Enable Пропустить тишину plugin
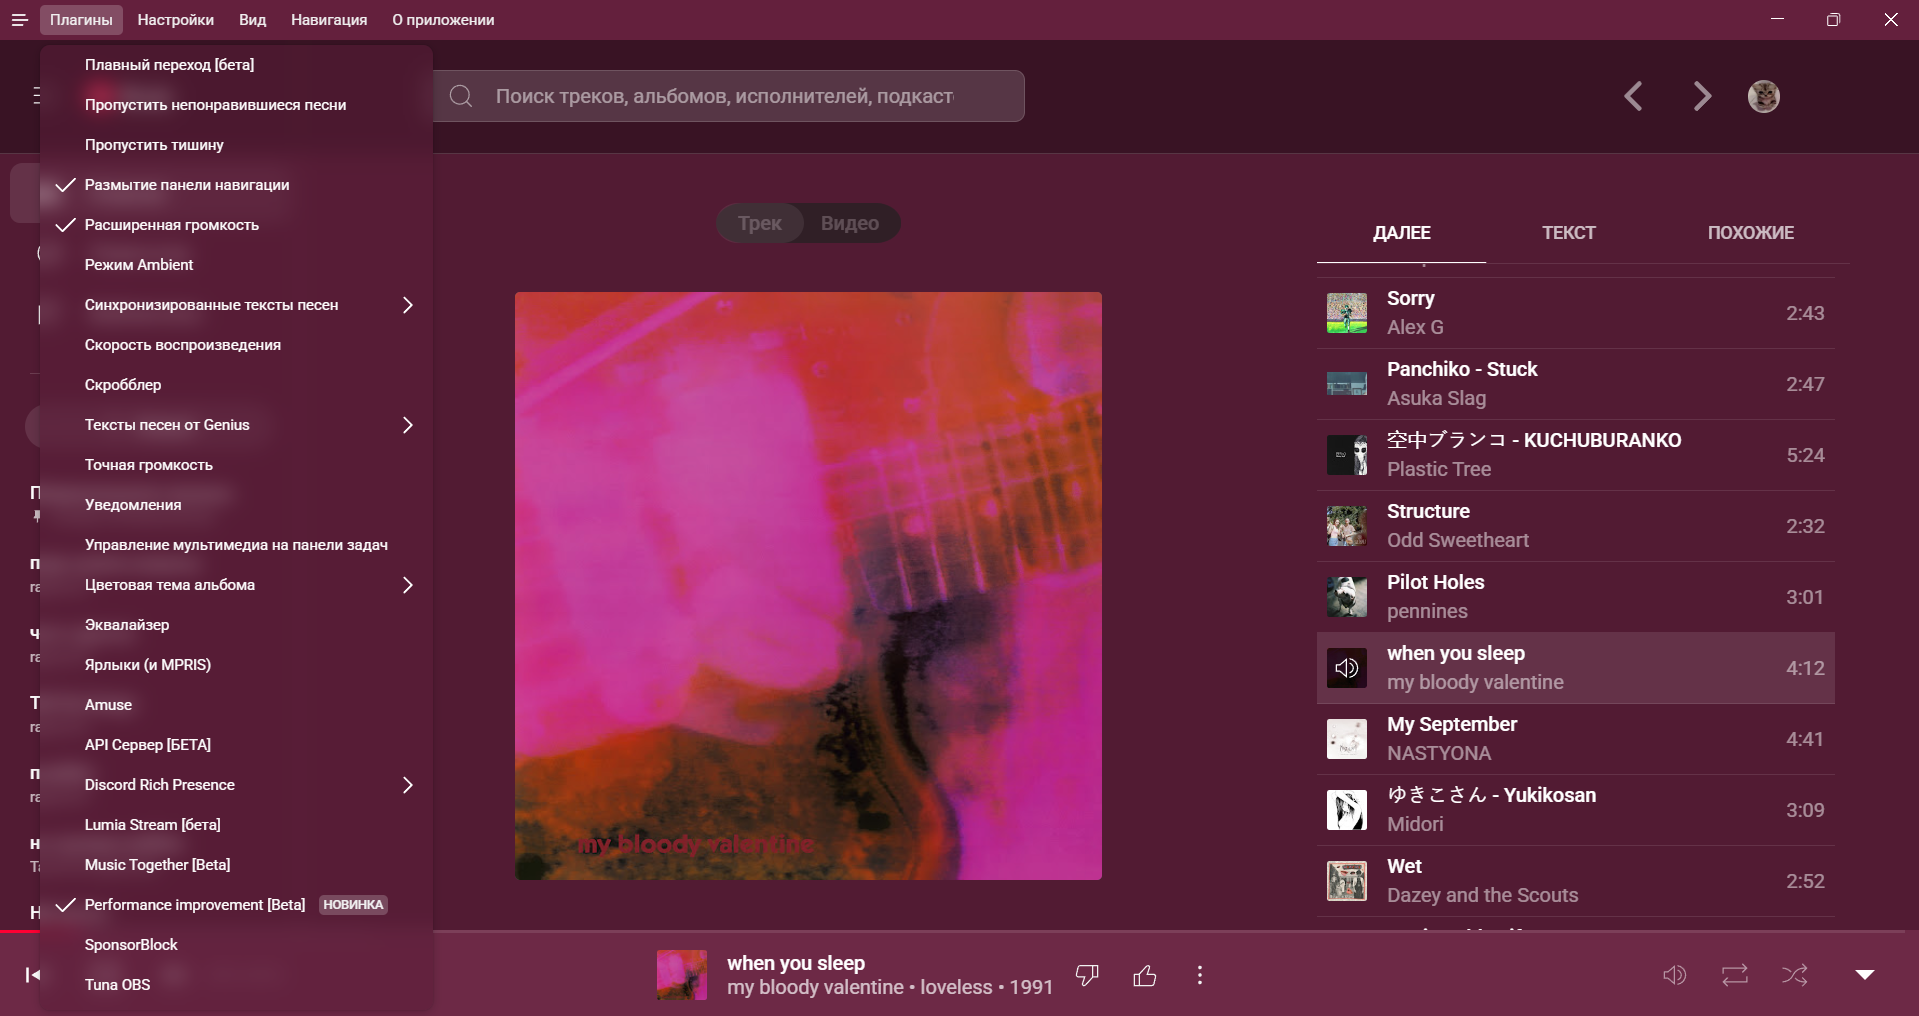Screen dimensions: 1919x1016 tap(236, 145)
